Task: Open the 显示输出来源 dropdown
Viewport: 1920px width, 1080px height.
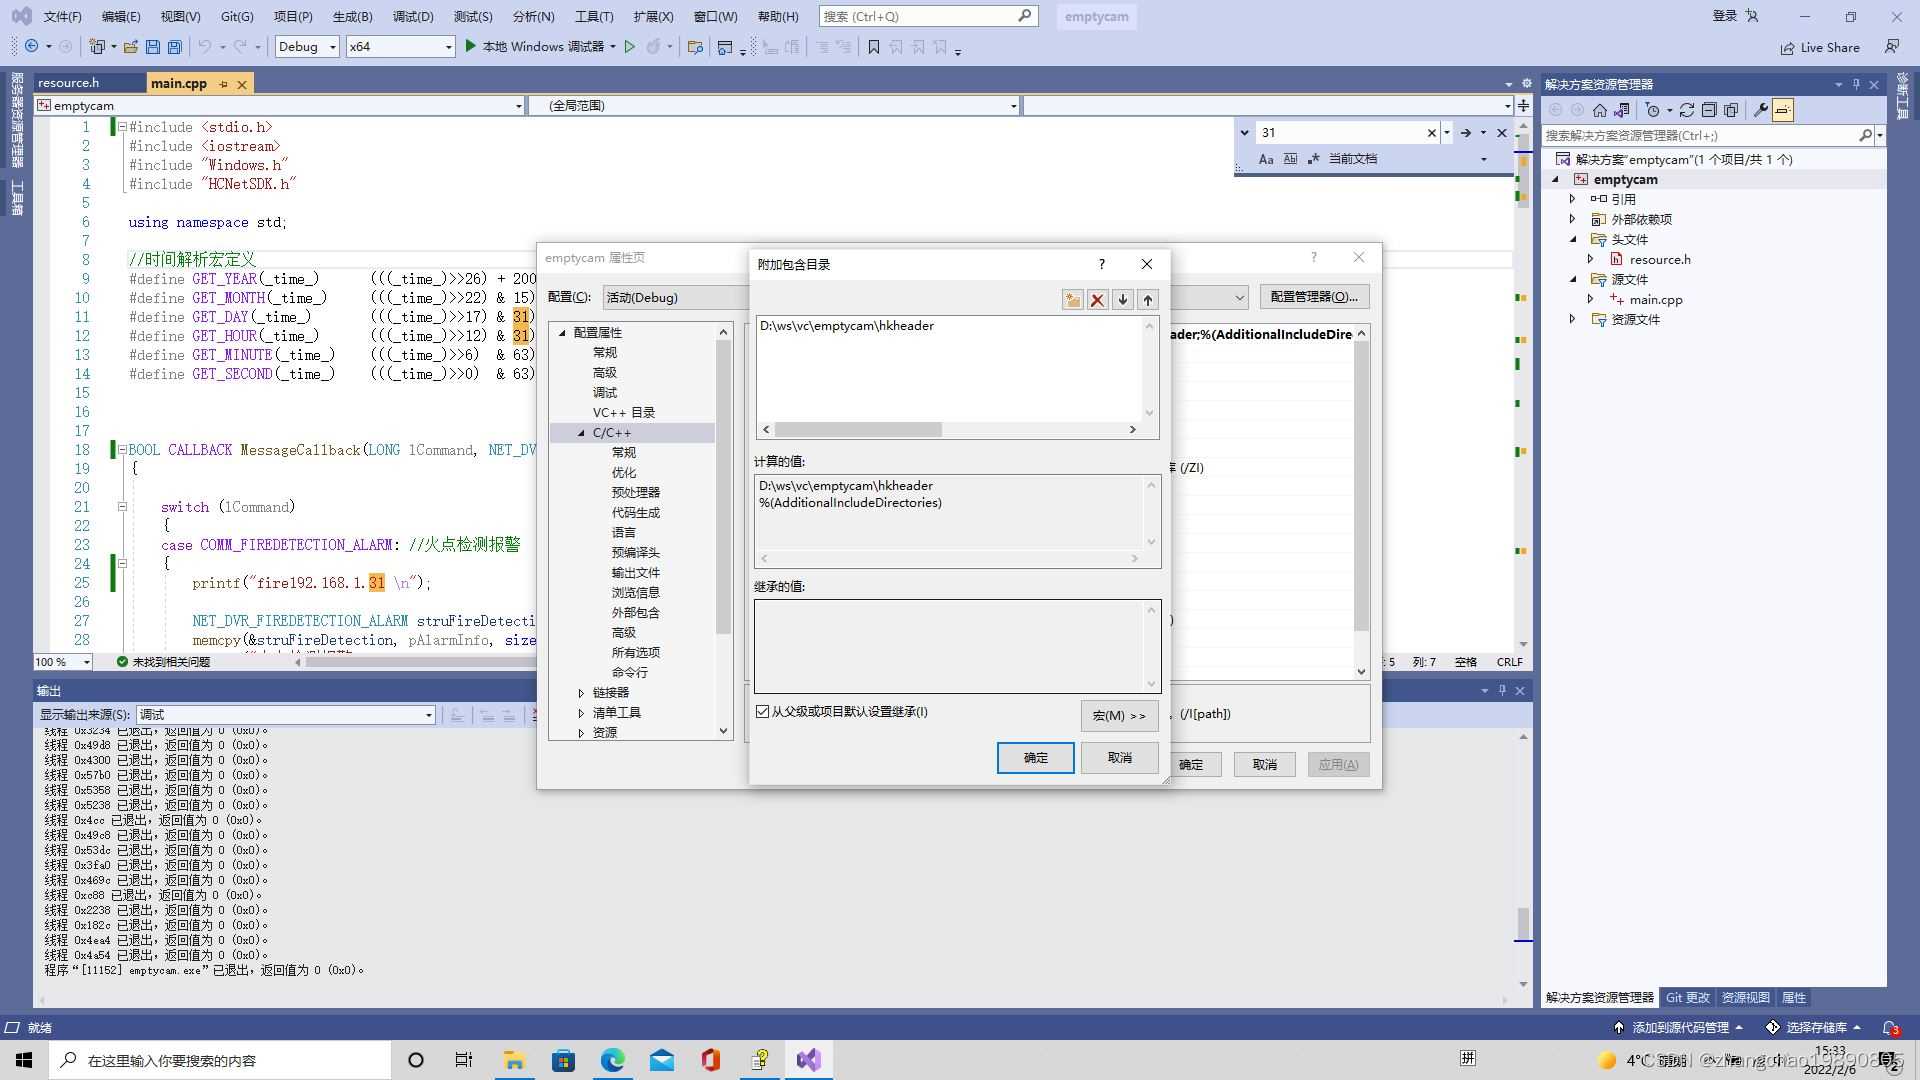Action: pos(286,714)
